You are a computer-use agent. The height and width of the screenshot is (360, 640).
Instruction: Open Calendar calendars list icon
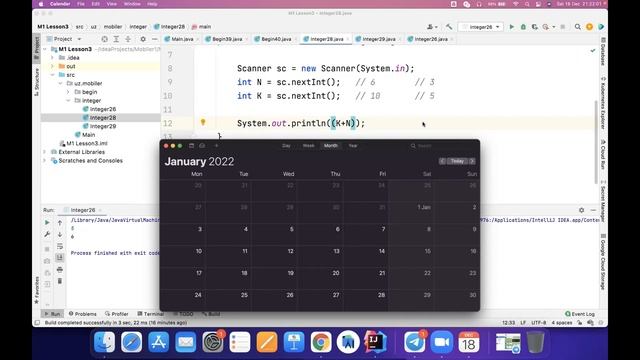coord(191,146)
